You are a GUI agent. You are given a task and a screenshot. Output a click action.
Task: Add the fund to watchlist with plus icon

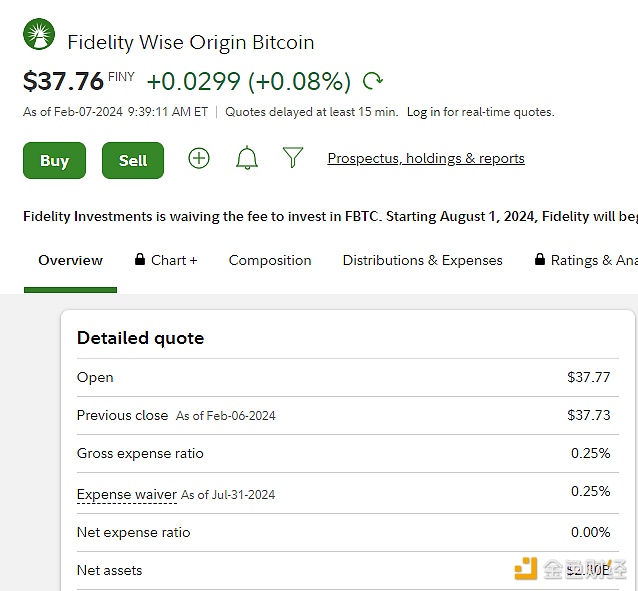pyautogui.click(x=199, y=158)
